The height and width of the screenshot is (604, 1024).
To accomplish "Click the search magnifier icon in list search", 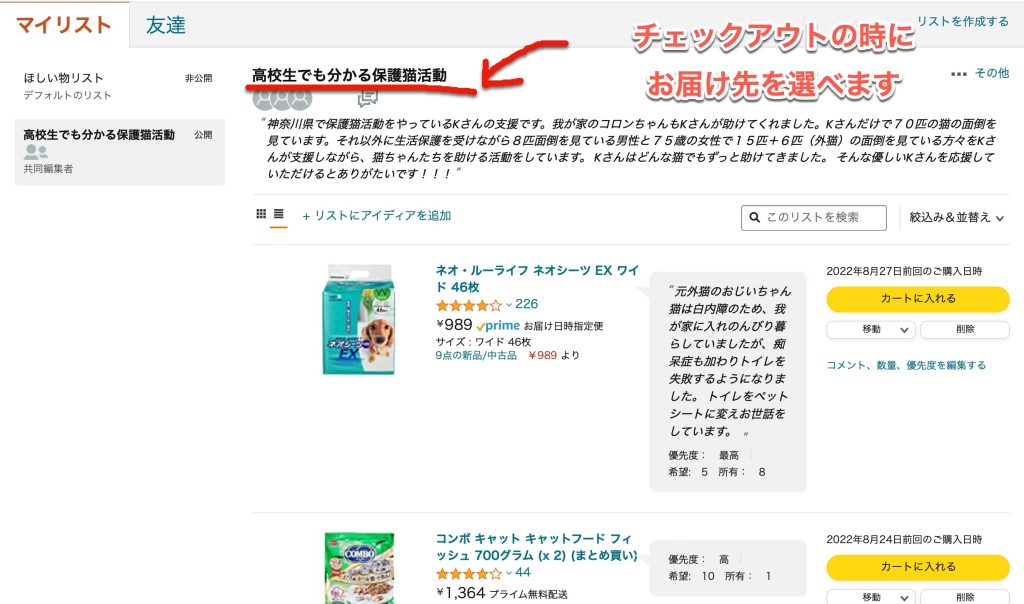I will [x=754, y=217].
